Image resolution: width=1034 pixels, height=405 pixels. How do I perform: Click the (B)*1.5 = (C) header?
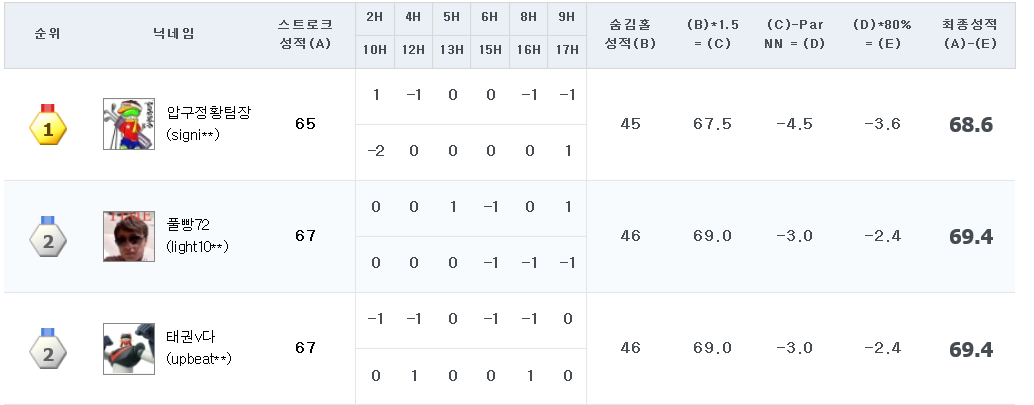tap(712, 34)
